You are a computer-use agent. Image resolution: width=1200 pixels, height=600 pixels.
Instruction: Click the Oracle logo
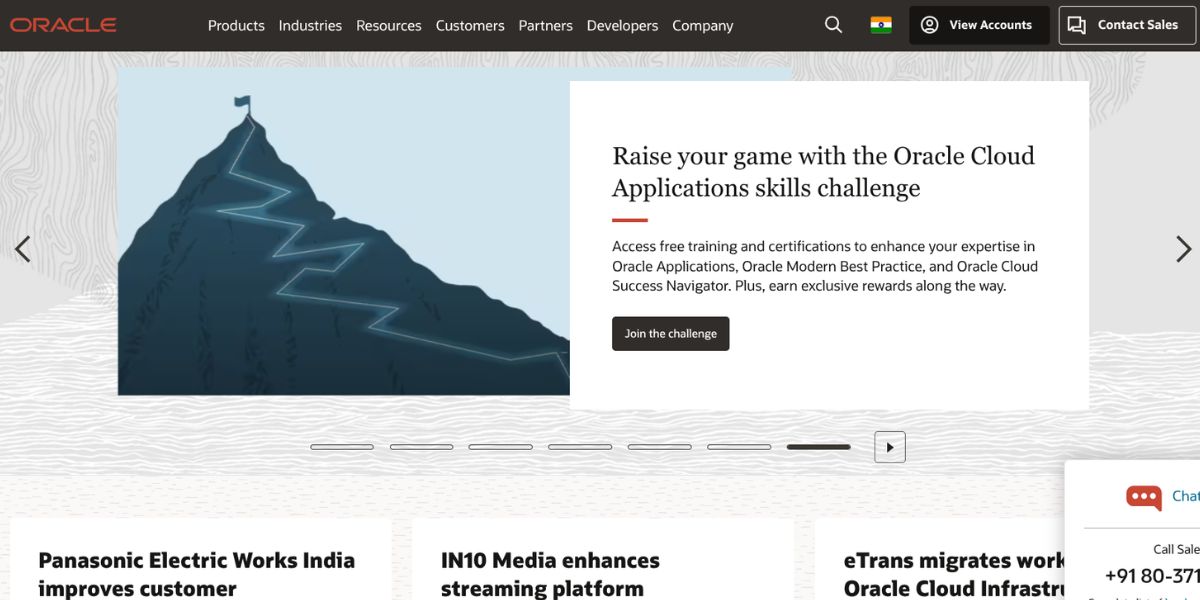pyautogui.click(x=63, y=25)
